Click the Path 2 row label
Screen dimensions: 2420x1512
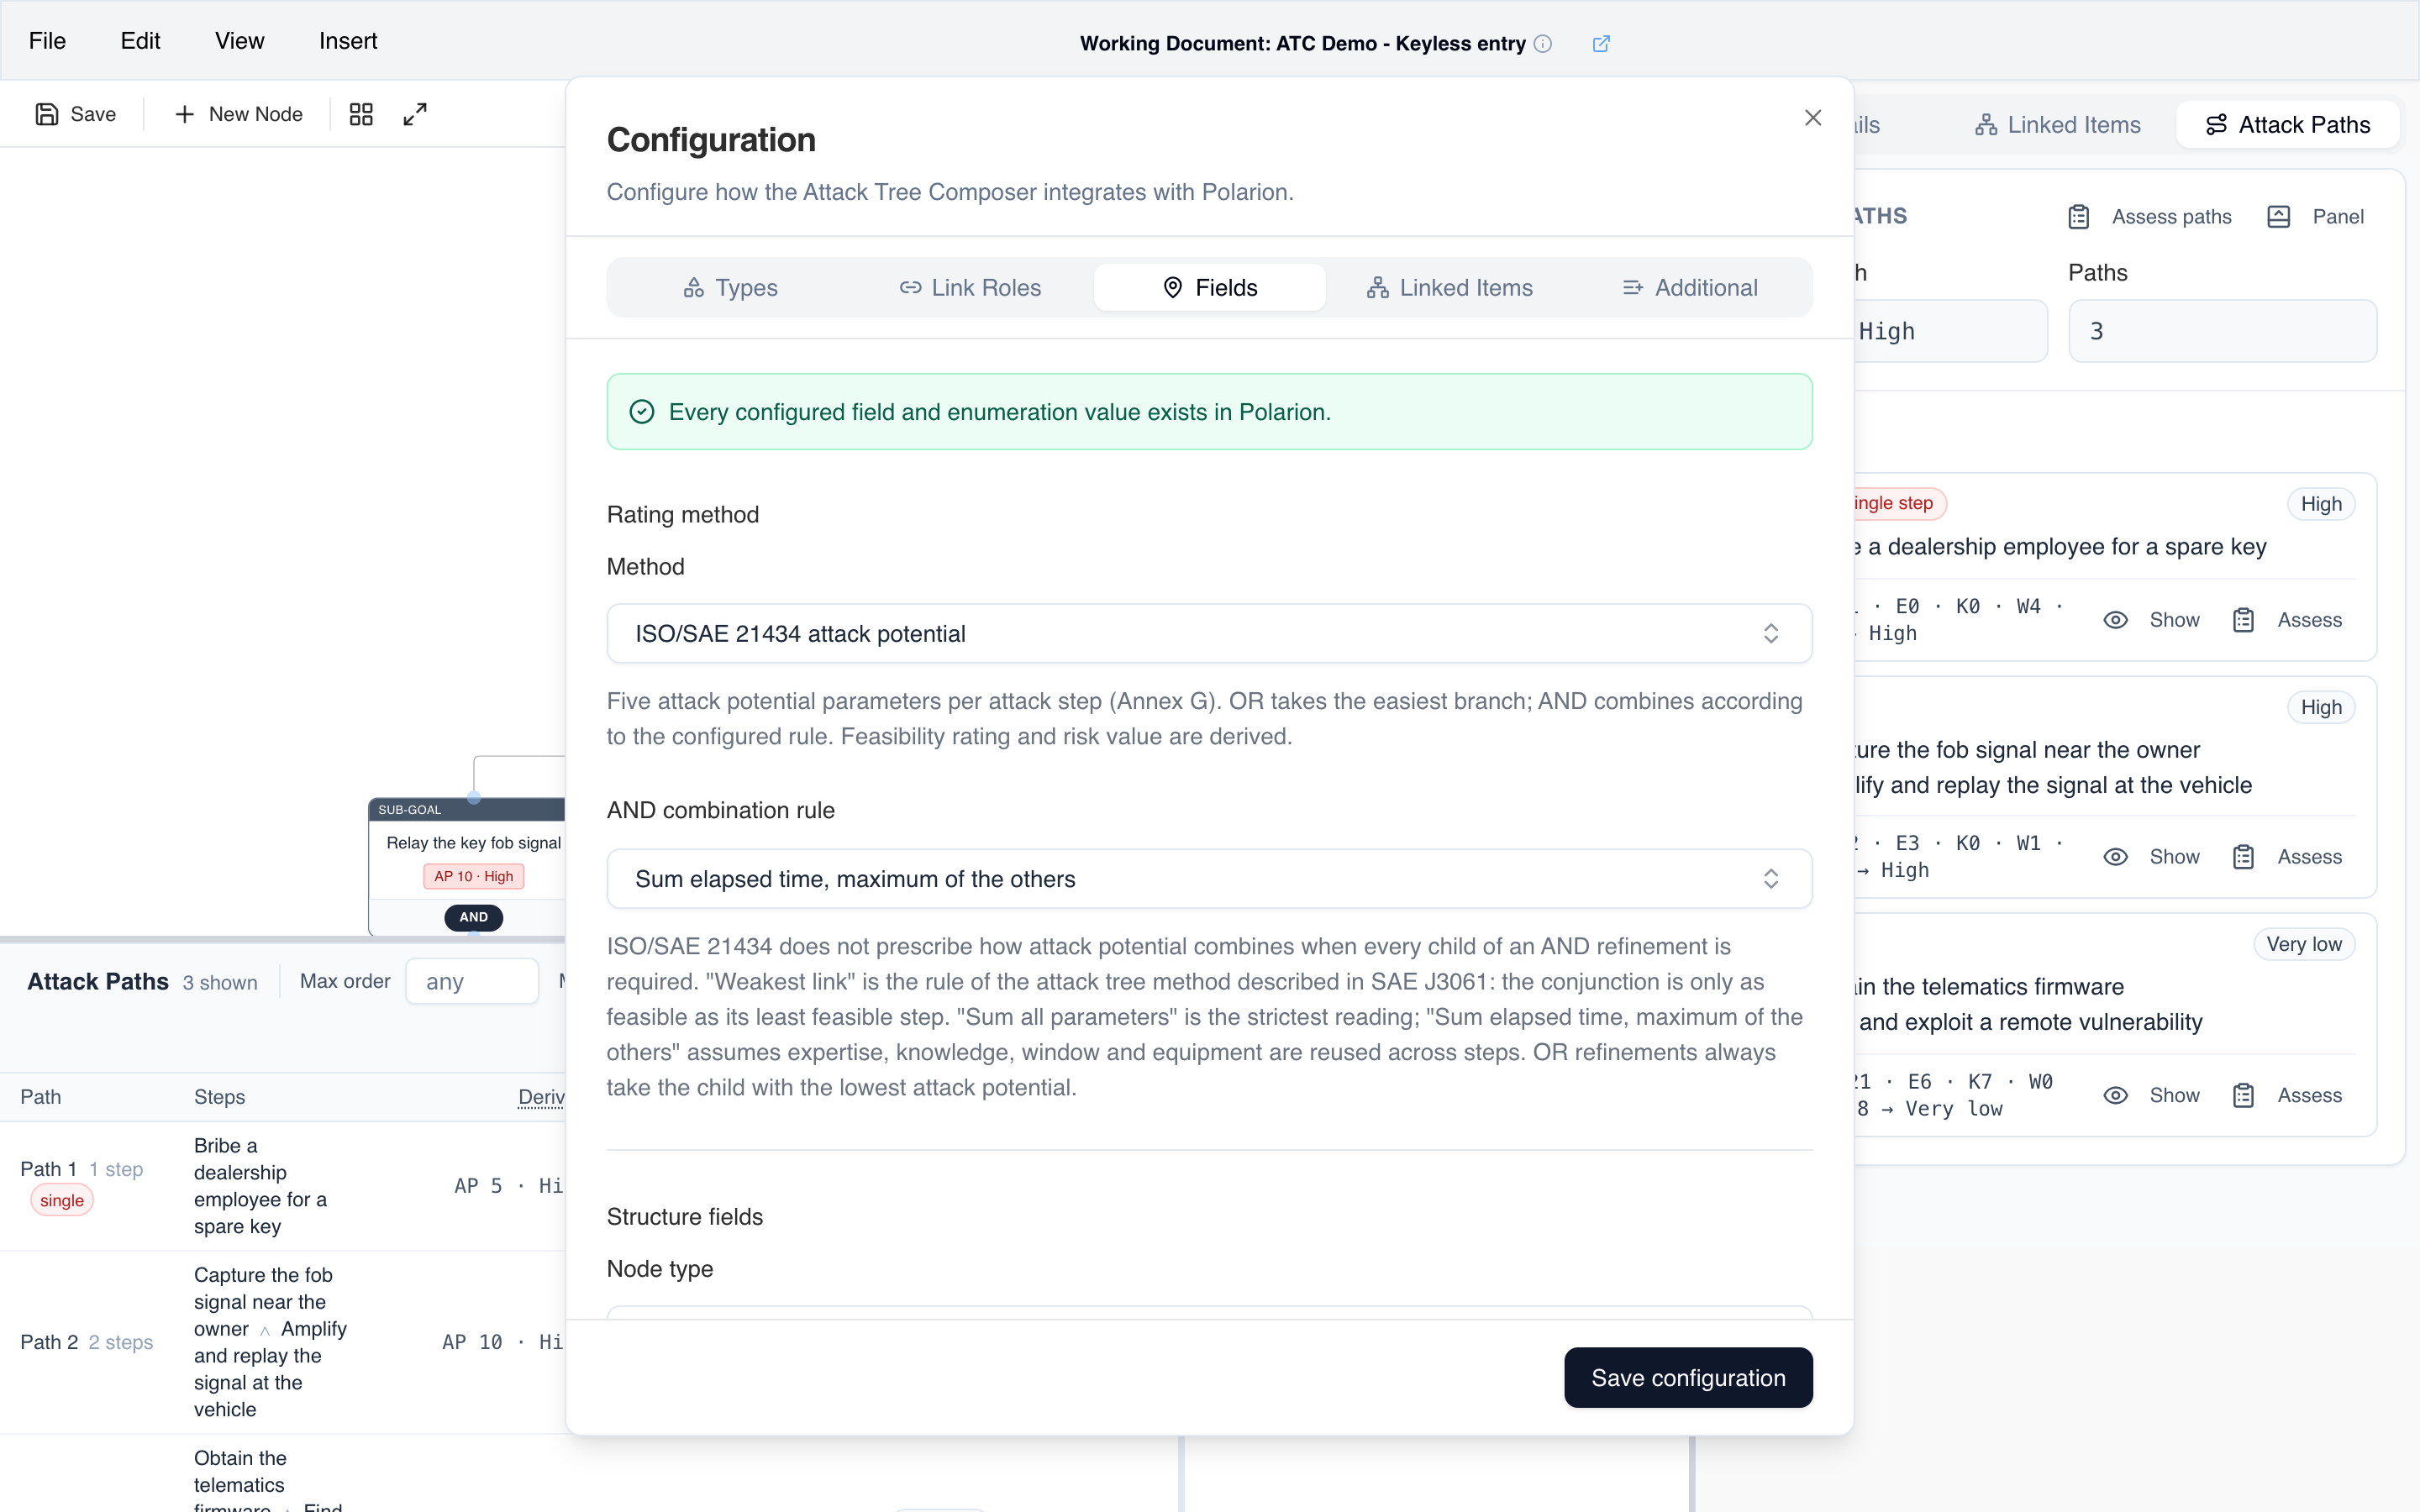pos(49,1342)
